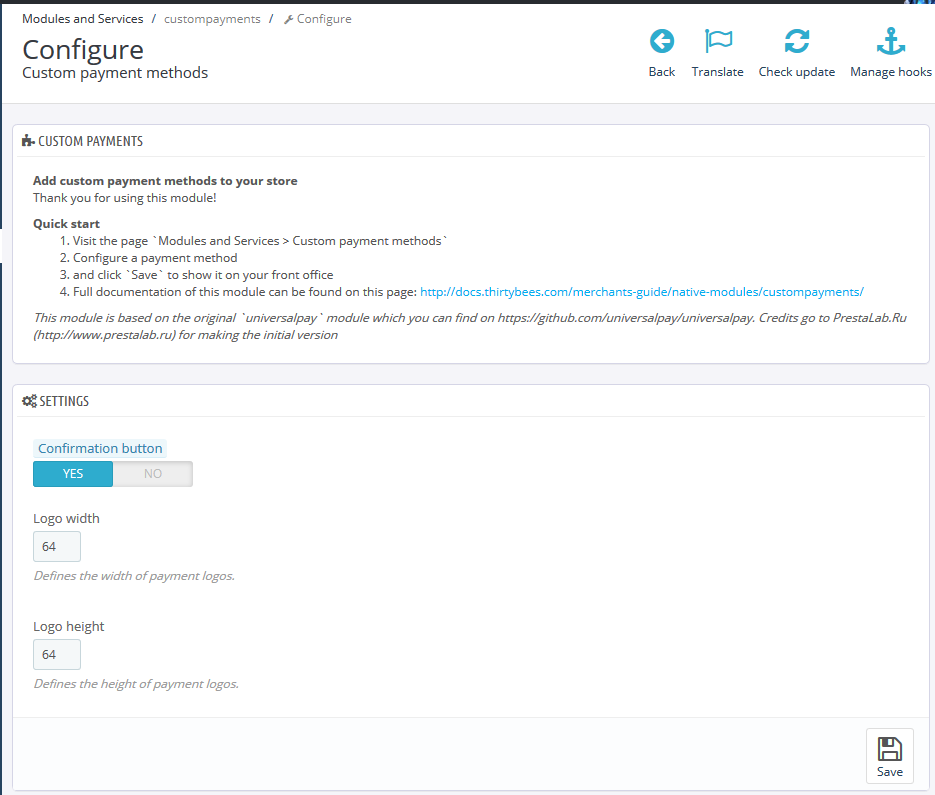The height and width of the screenshot is (795, 935).
Task: Click the Configure page title
Action: coord(83,49)
